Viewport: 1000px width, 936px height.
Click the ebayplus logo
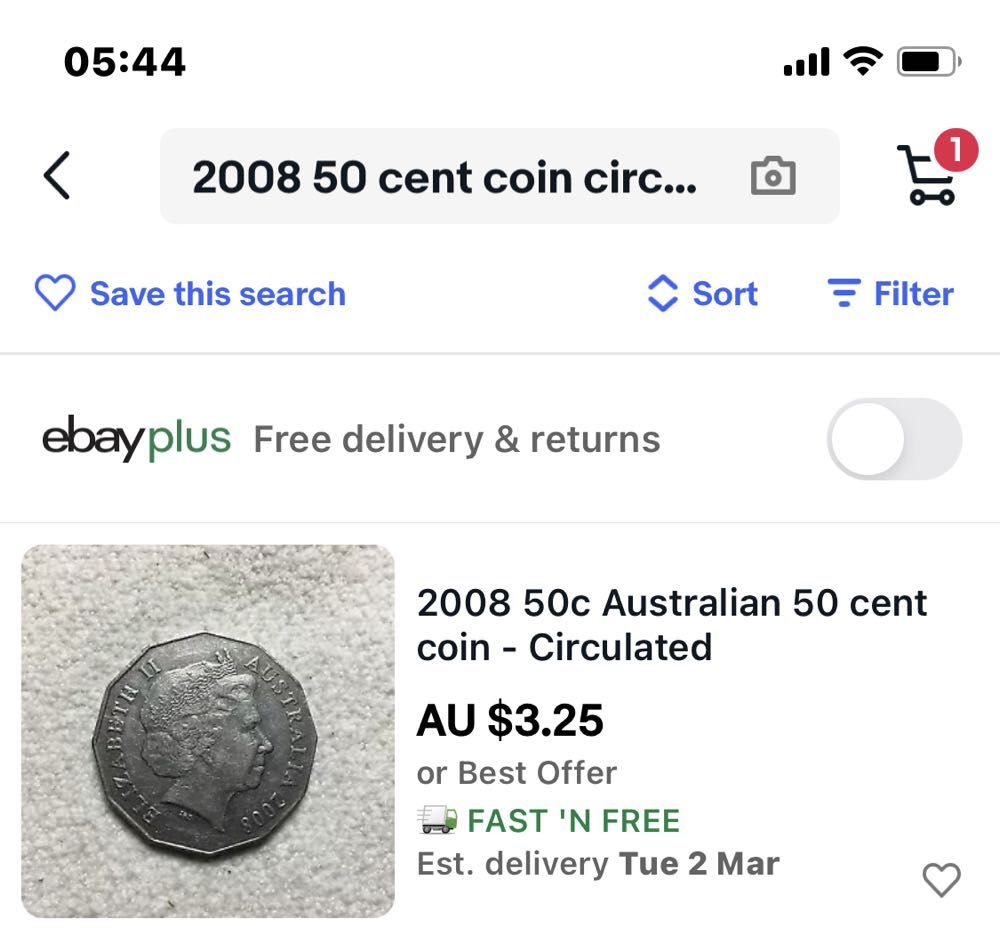point(136,439)
